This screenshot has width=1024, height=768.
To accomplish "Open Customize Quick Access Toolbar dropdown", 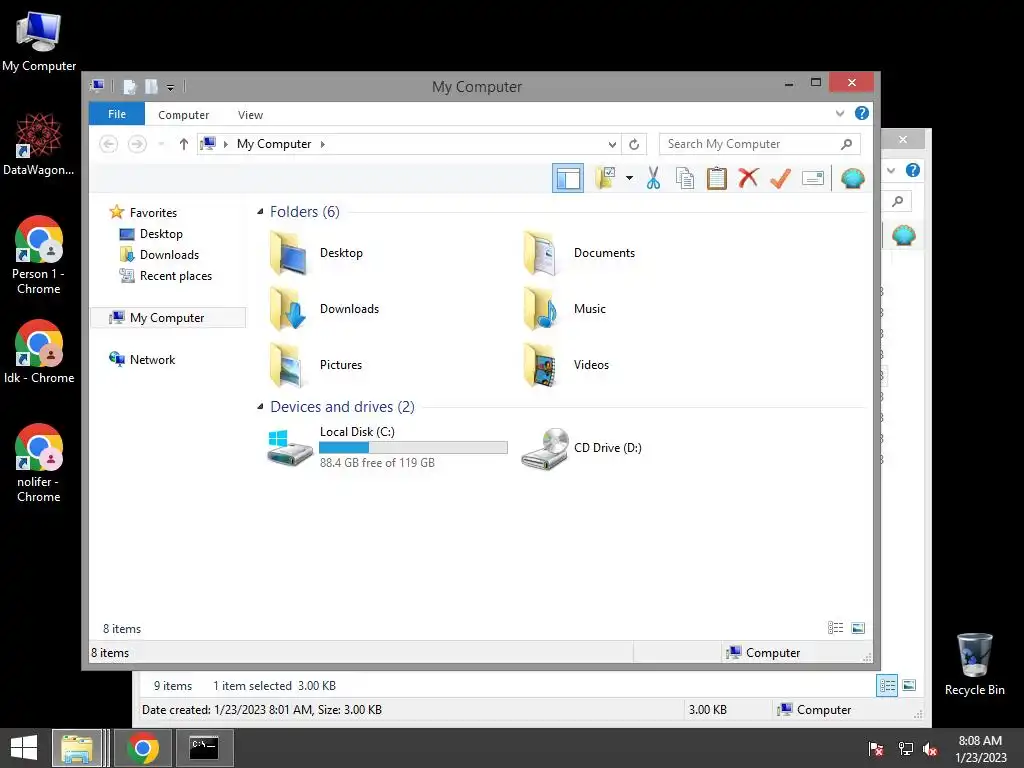I will [170, 87].
